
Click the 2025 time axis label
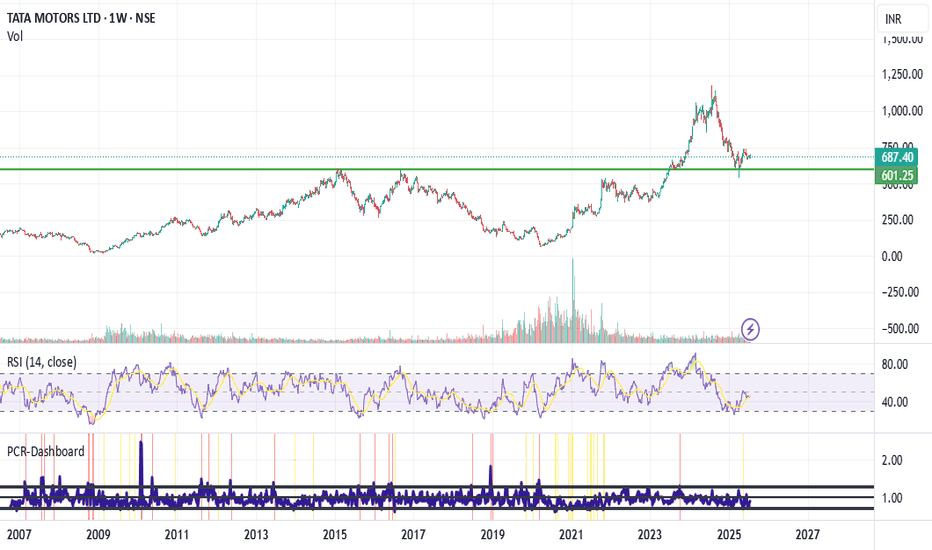pyautogui.click(x=729, y=535)
